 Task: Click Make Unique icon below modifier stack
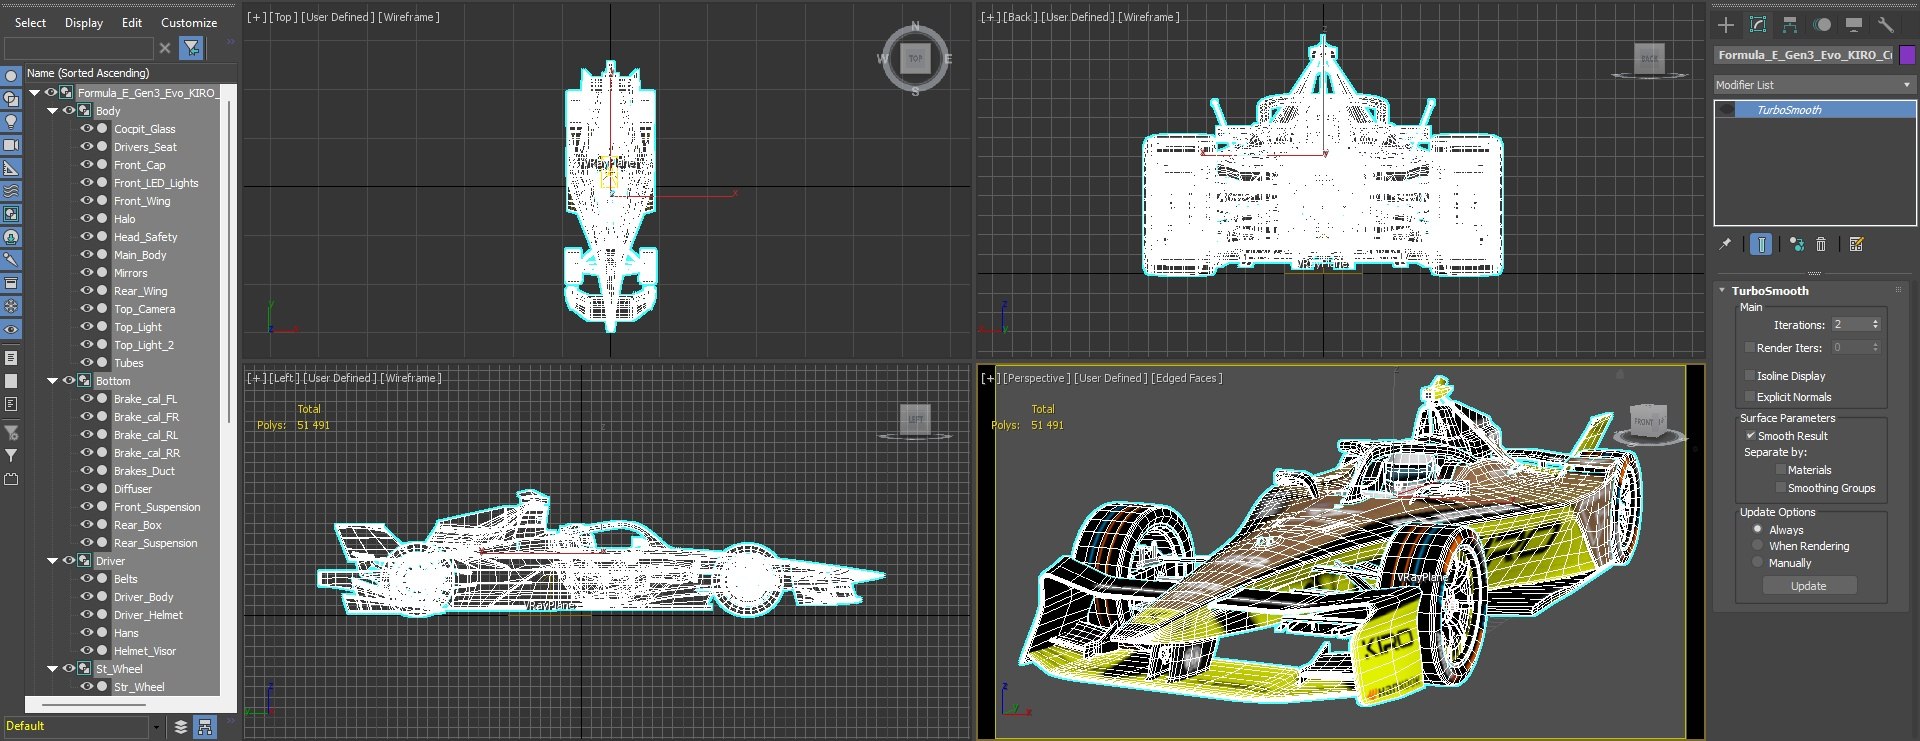tap(1797, 244)
